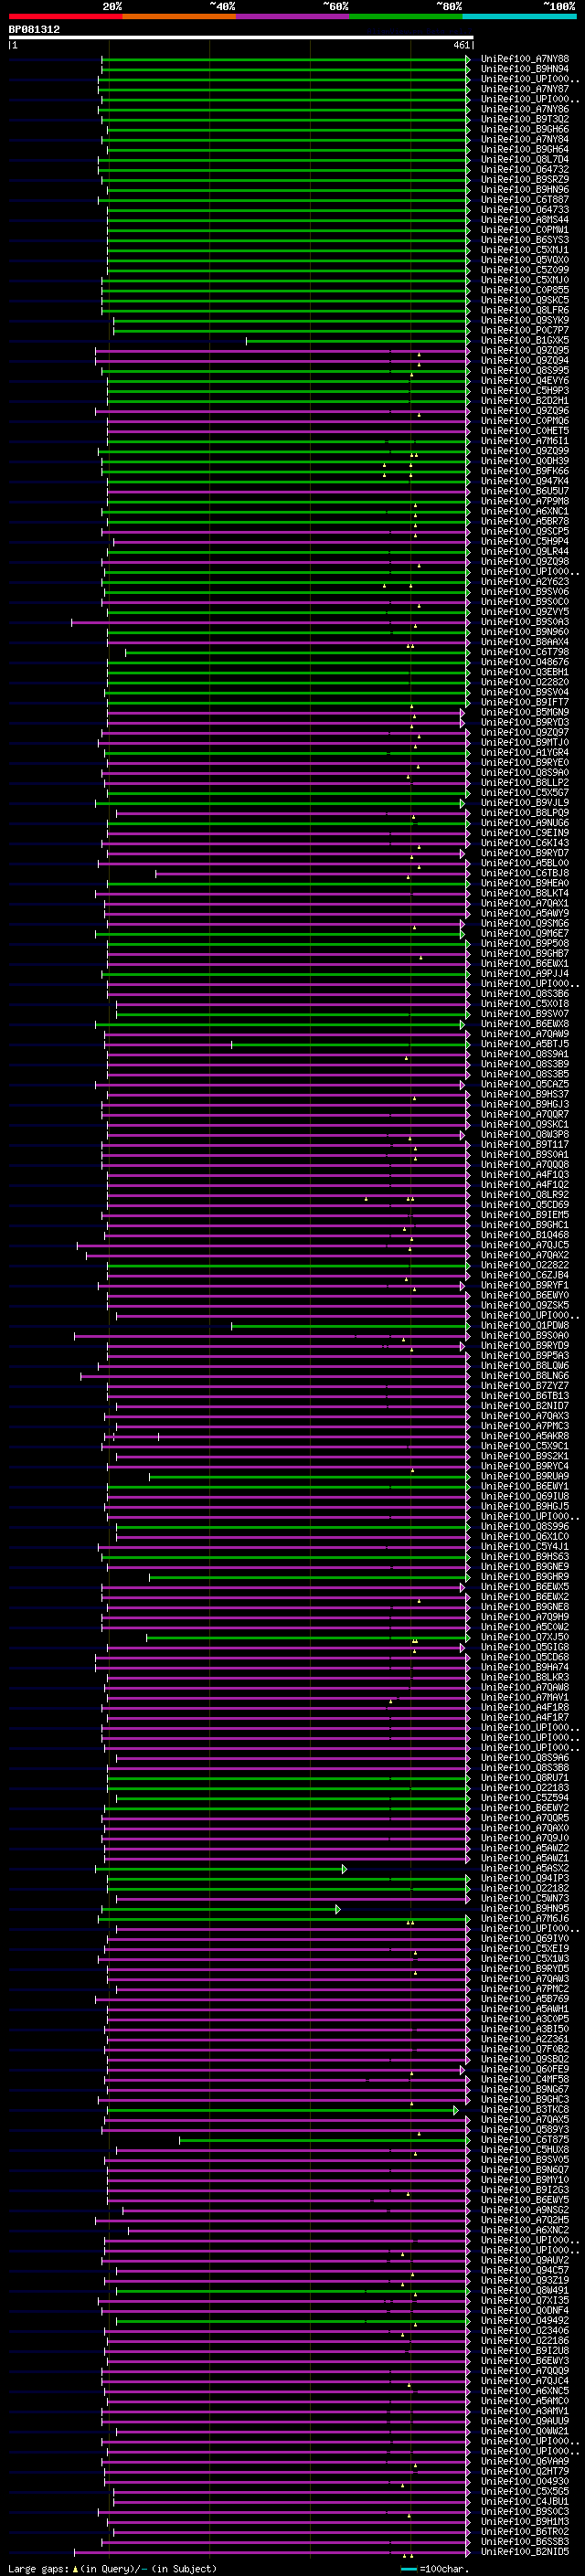Viewport: 585px width, 2576px height.
Task: Select the UniRef100_A4F1Q3 label
Action: tap(524, 1175)
